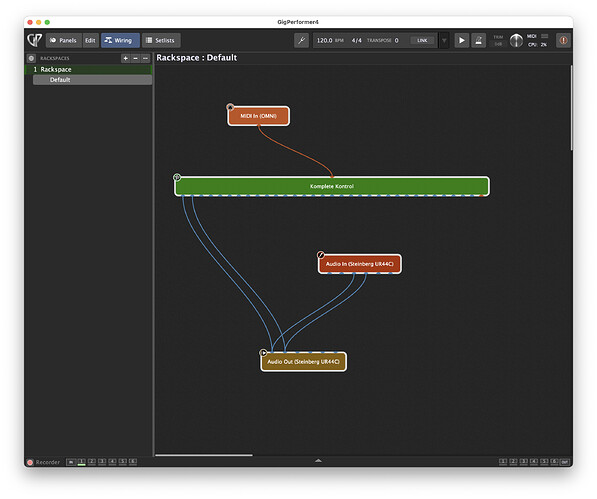
Task: Click the Transpose value 0
Action: pos(396,40)
